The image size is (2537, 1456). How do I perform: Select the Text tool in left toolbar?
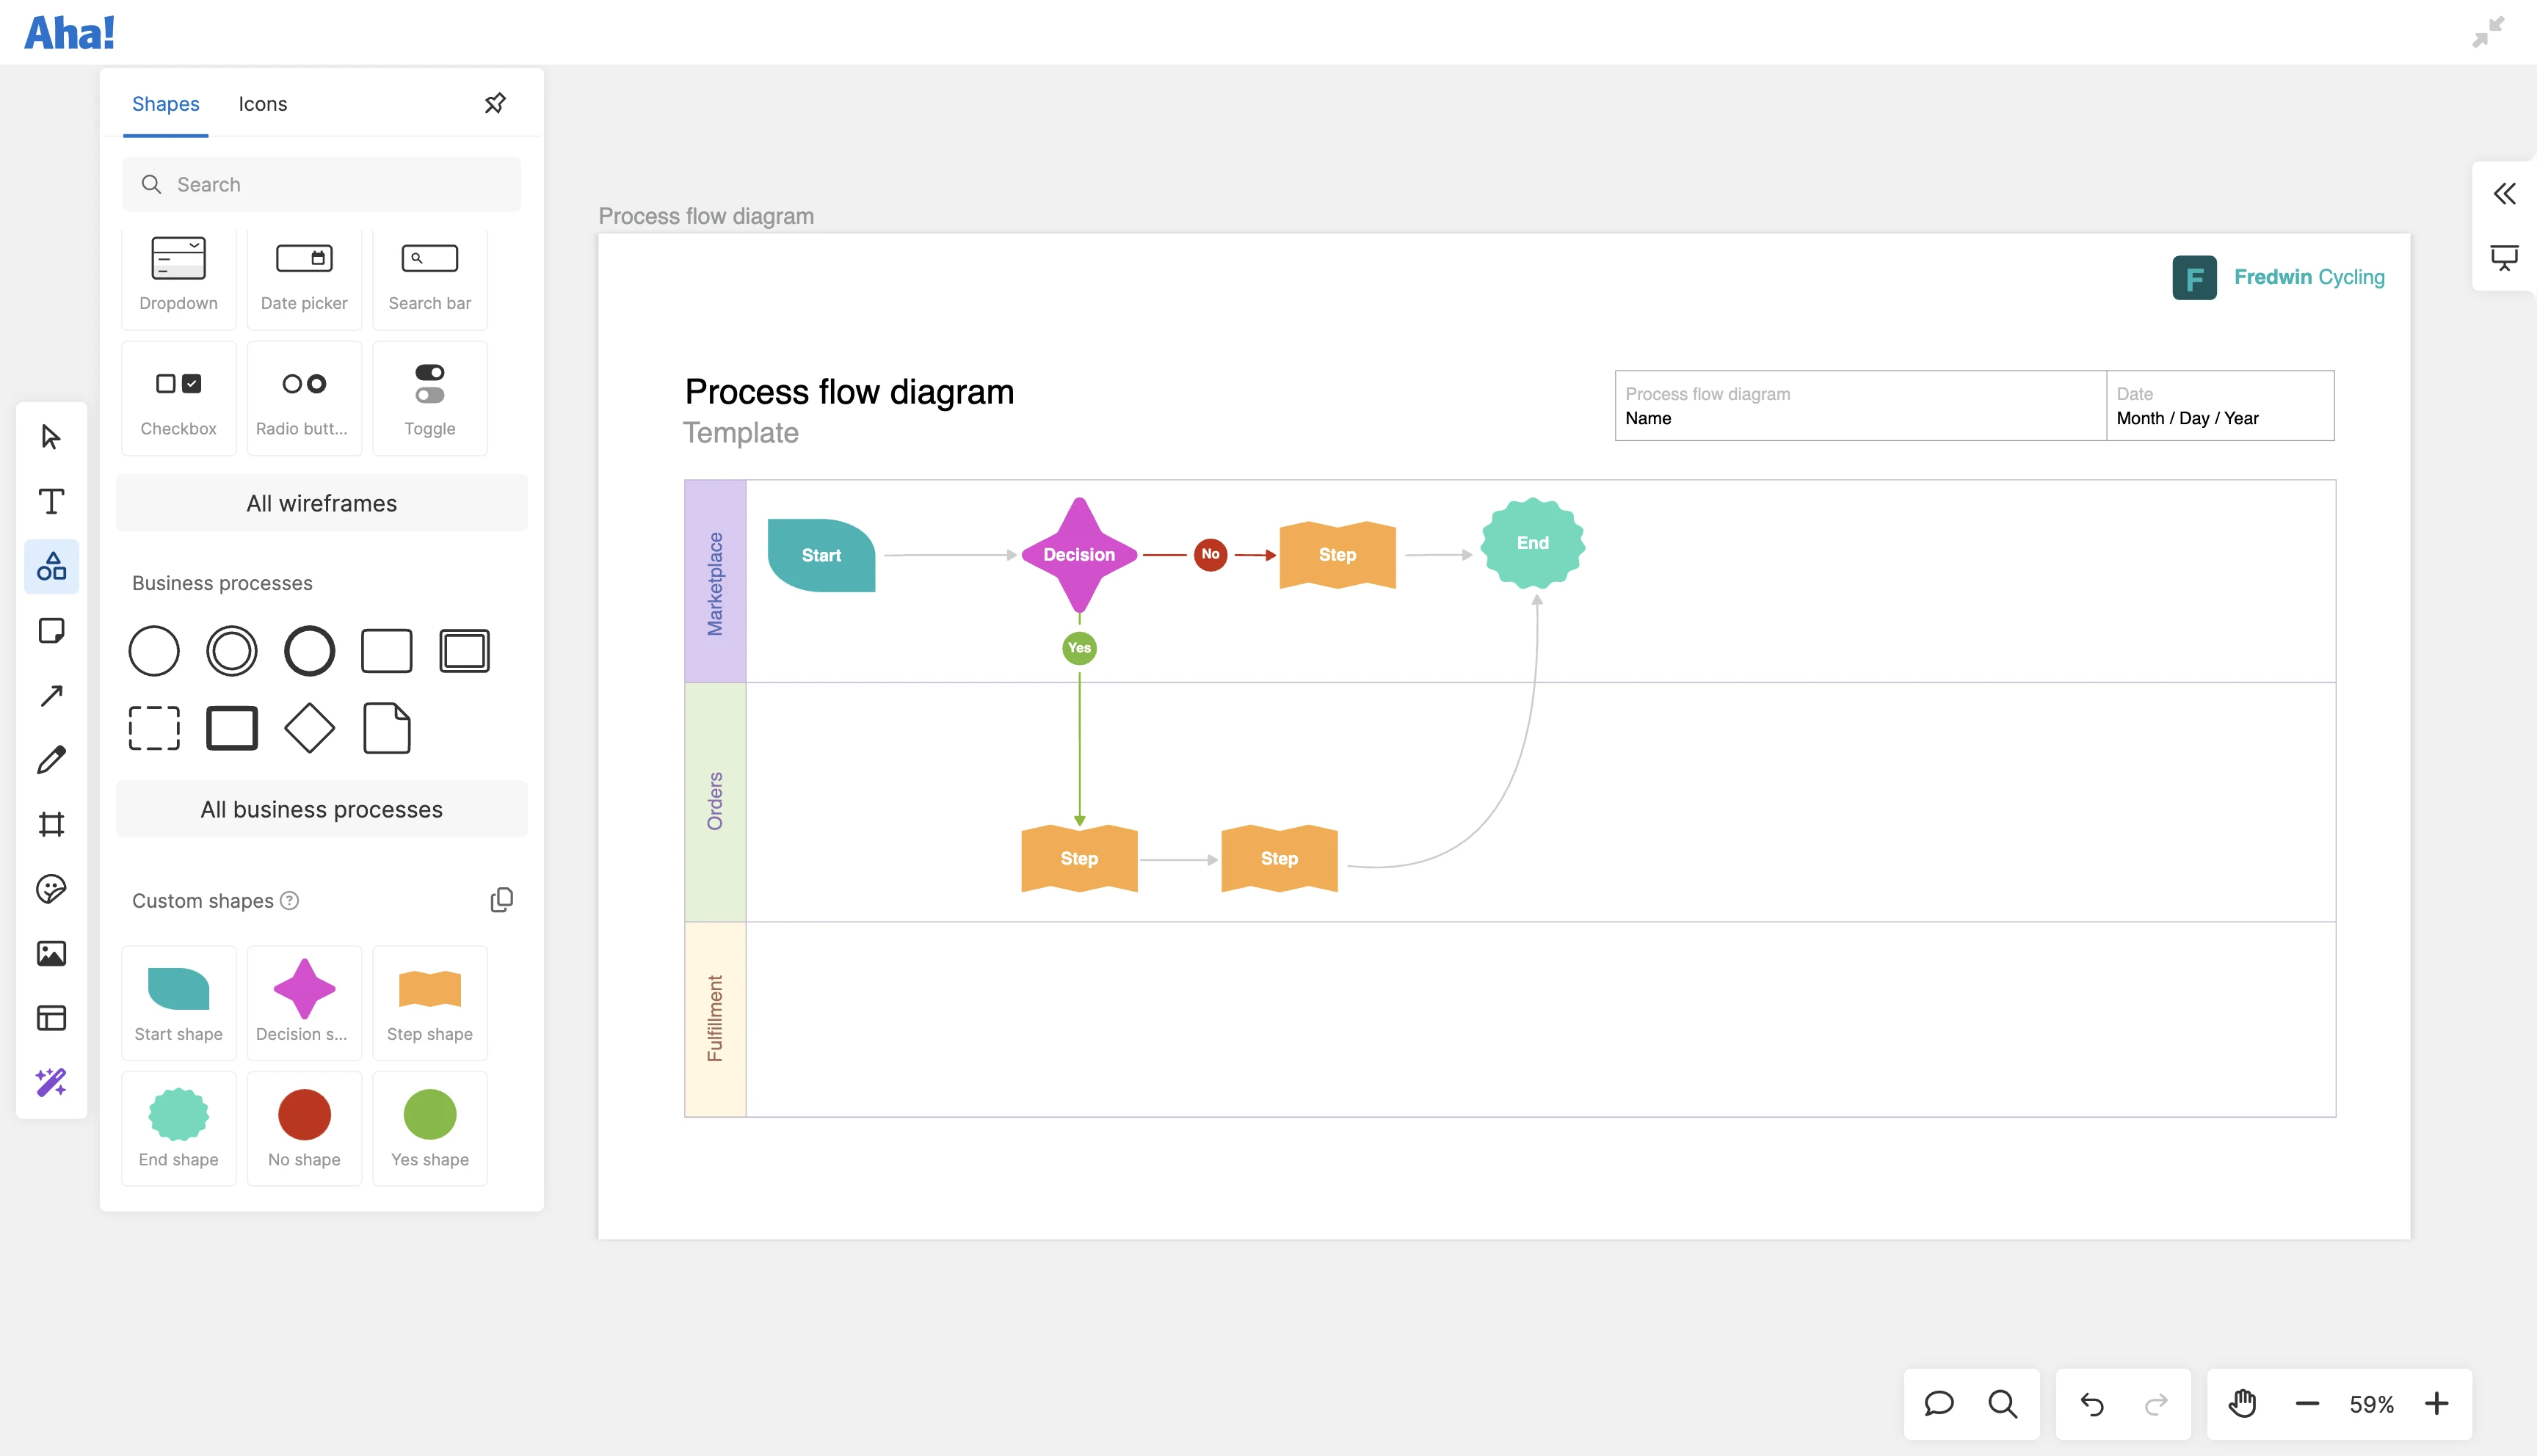(x=51, y=501)
